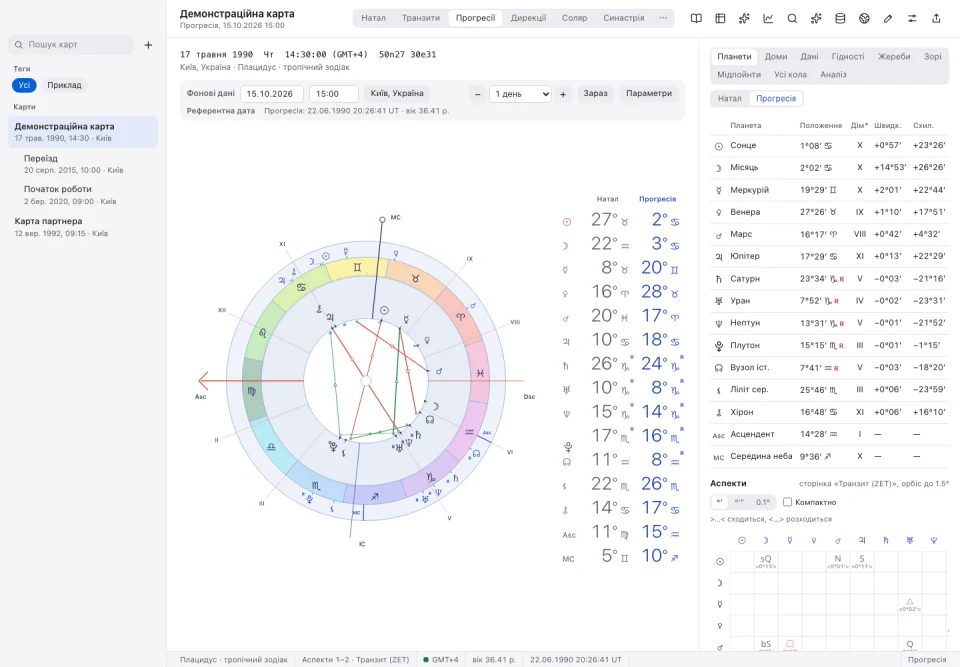Click the share export icon
960x667 pixels.
(x=936, y=18)
